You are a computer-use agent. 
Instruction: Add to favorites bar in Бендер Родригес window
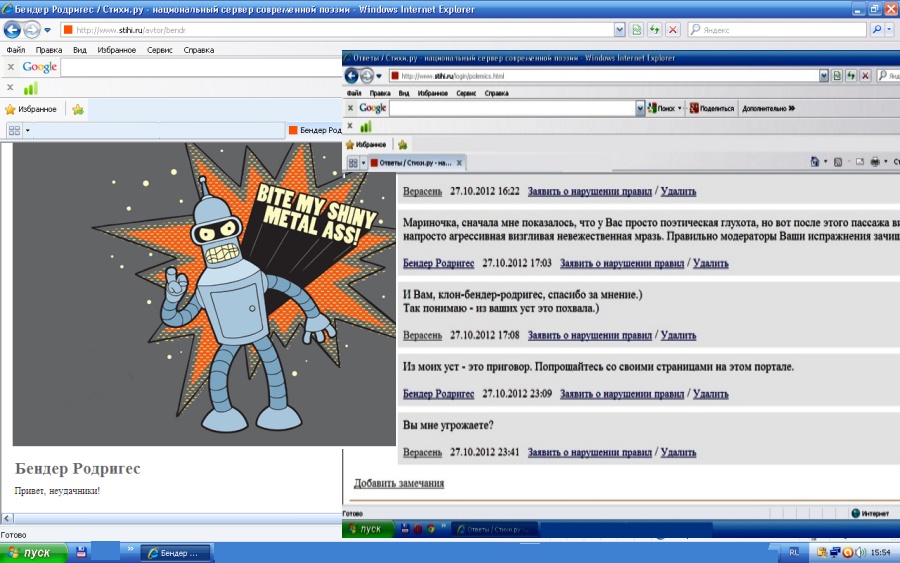[78, 109]
